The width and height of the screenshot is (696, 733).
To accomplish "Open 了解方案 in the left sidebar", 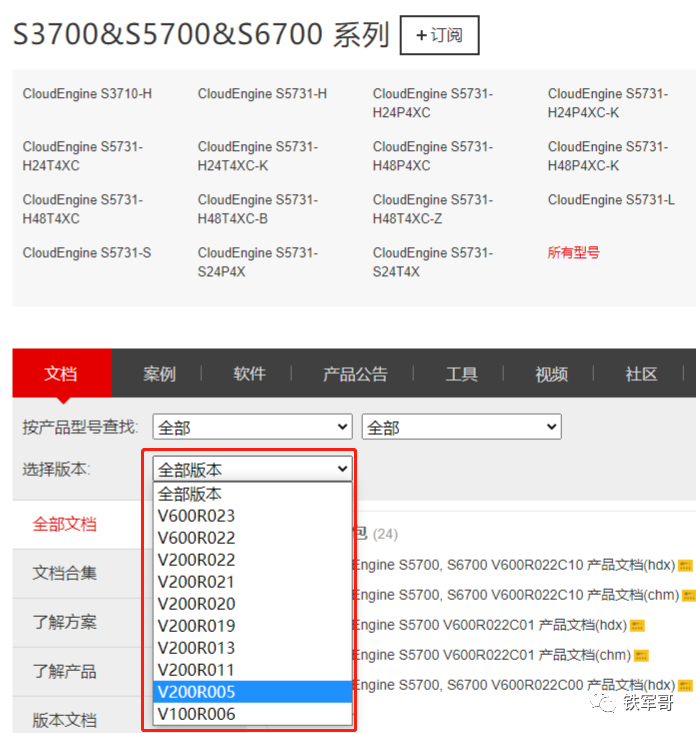I will coord(65,622).
